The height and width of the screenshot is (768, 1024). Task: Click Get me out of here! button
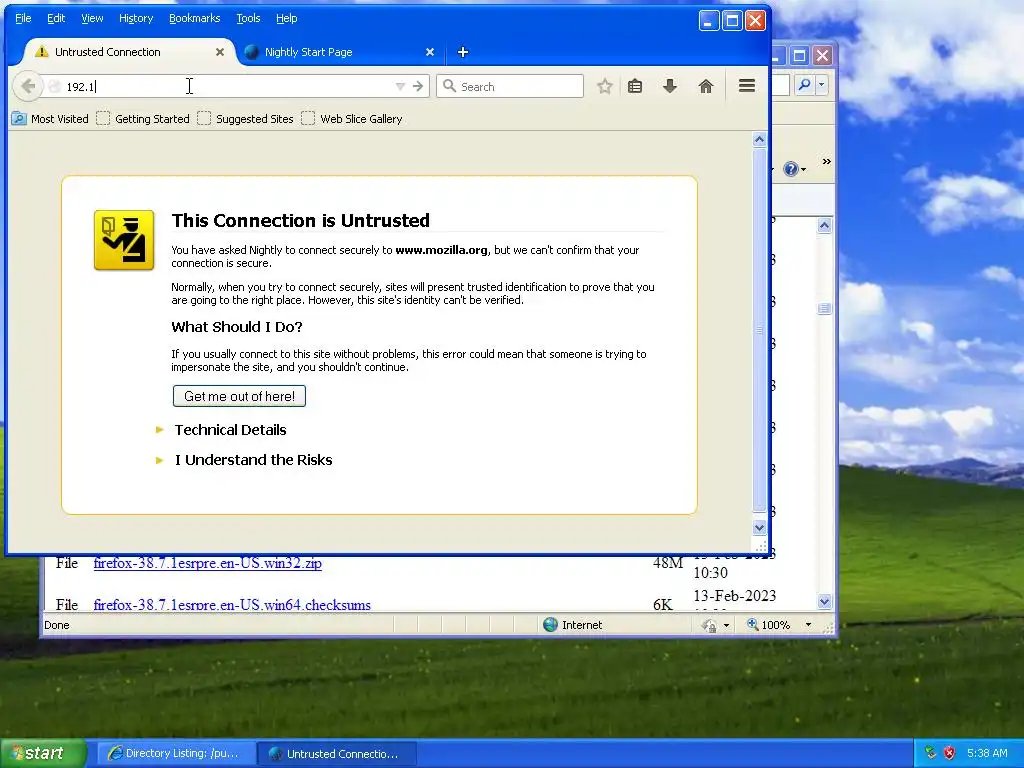coord(239,396)
